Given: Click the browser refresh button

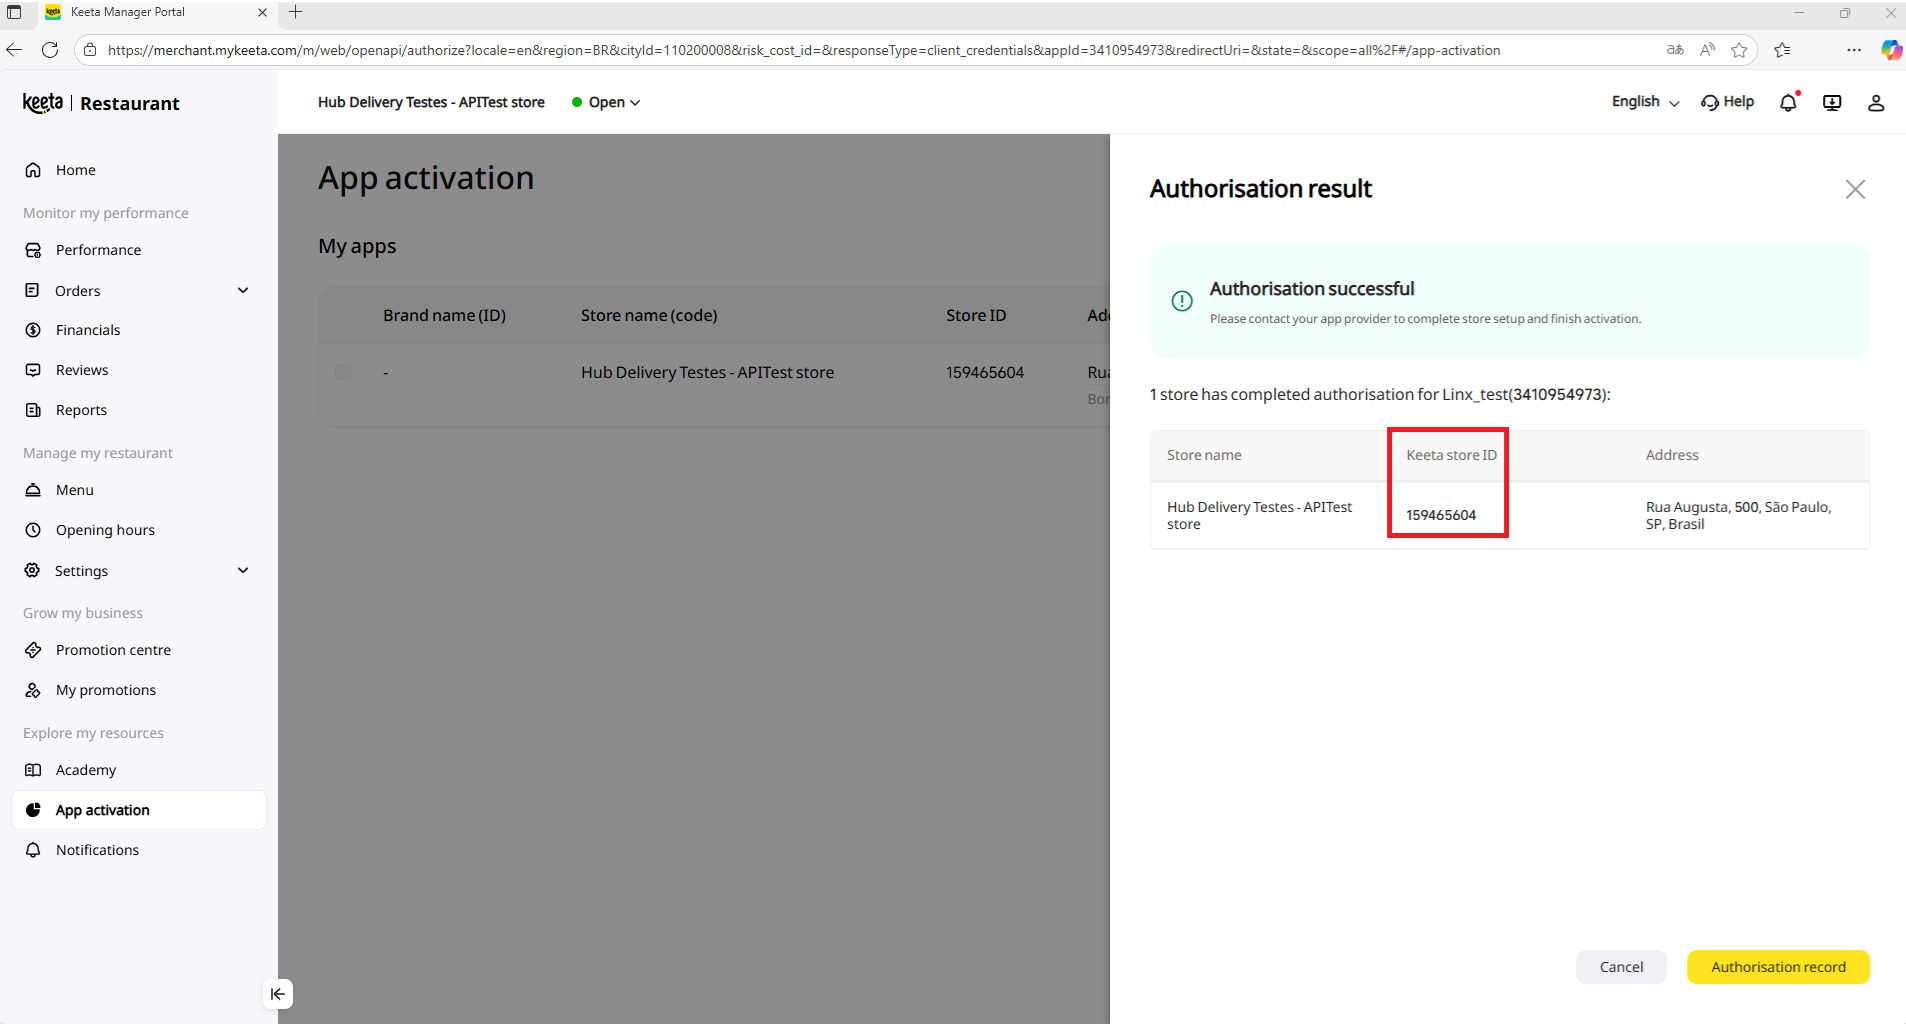Looking at the screenshot, I should click(x=50, y=50).
